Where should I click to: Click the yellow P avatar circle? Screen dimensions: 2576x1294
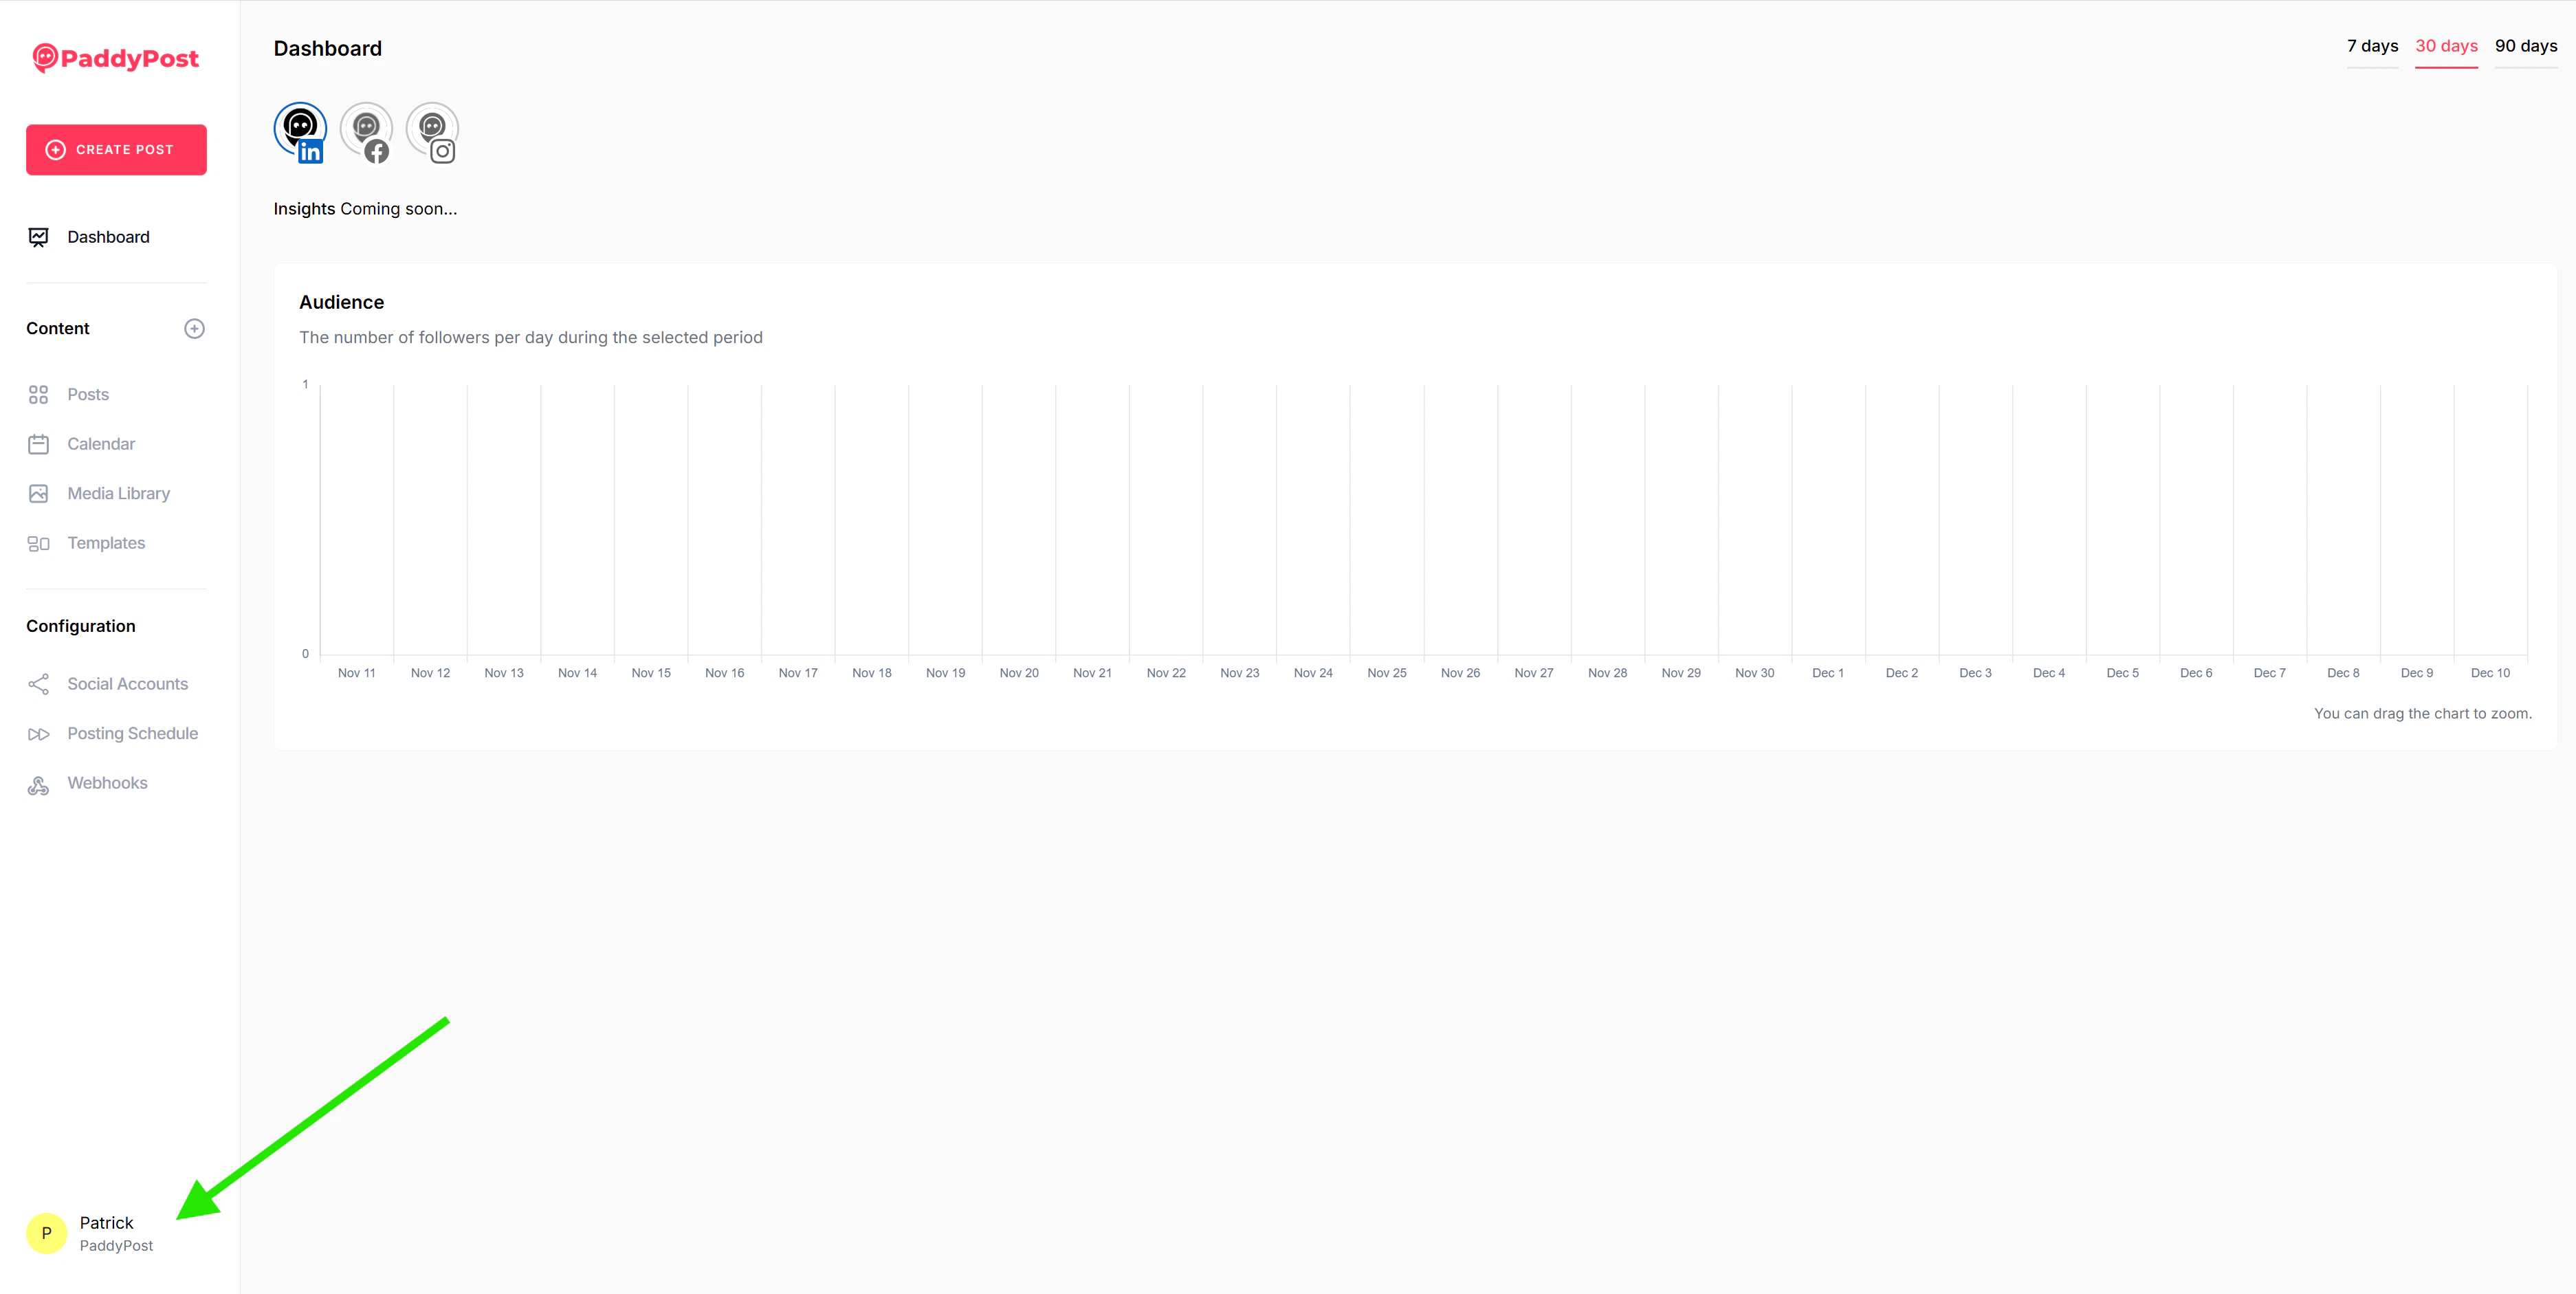(x=46, y=1233)
